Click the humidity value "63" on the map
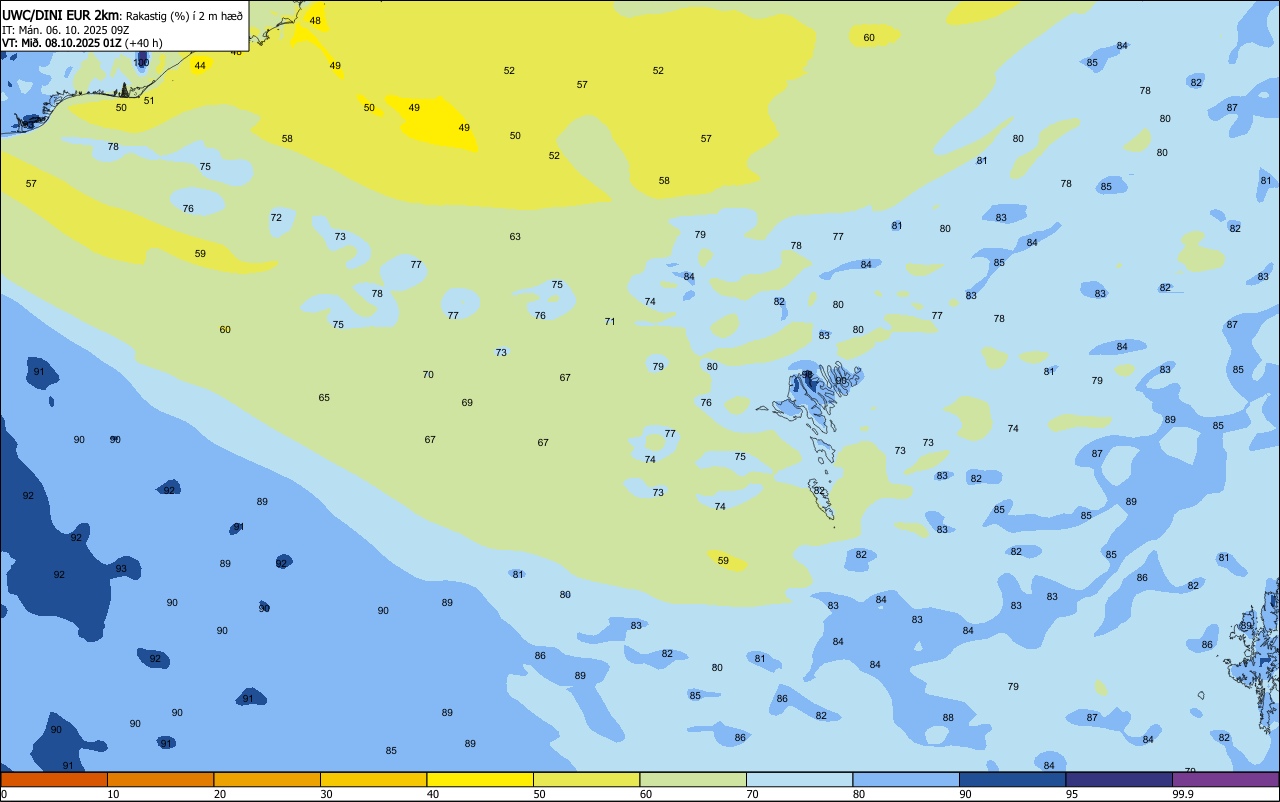 pyautogui.click(x=515, y=237)
